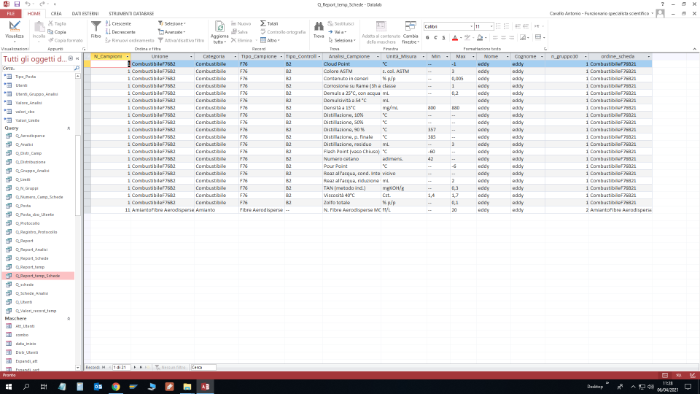The image size is (700, 394).
Task: Click Seleziona under Trova group
Action: 342,40
